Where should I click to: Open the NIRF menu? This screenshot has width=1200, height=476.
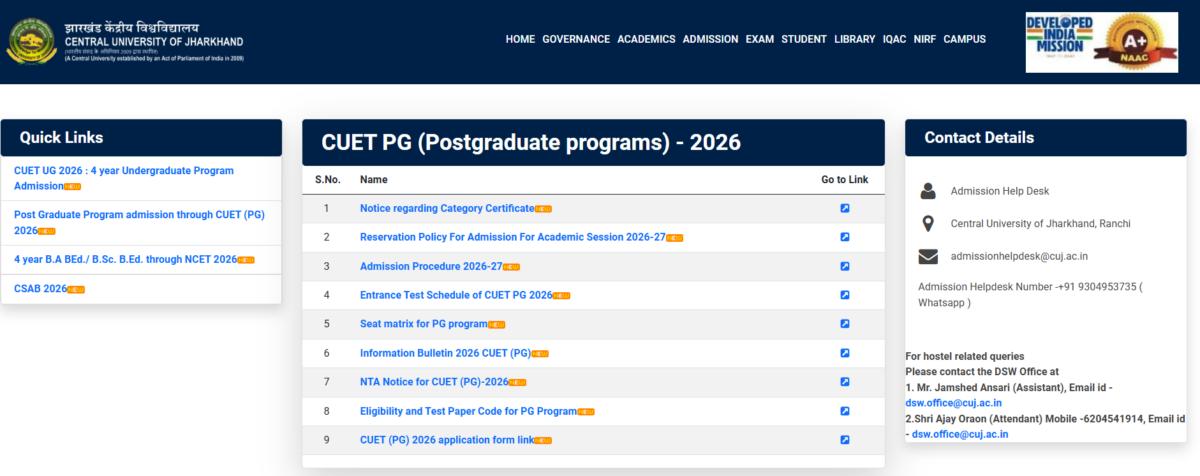pyautogui.click(x=924, y=39)
